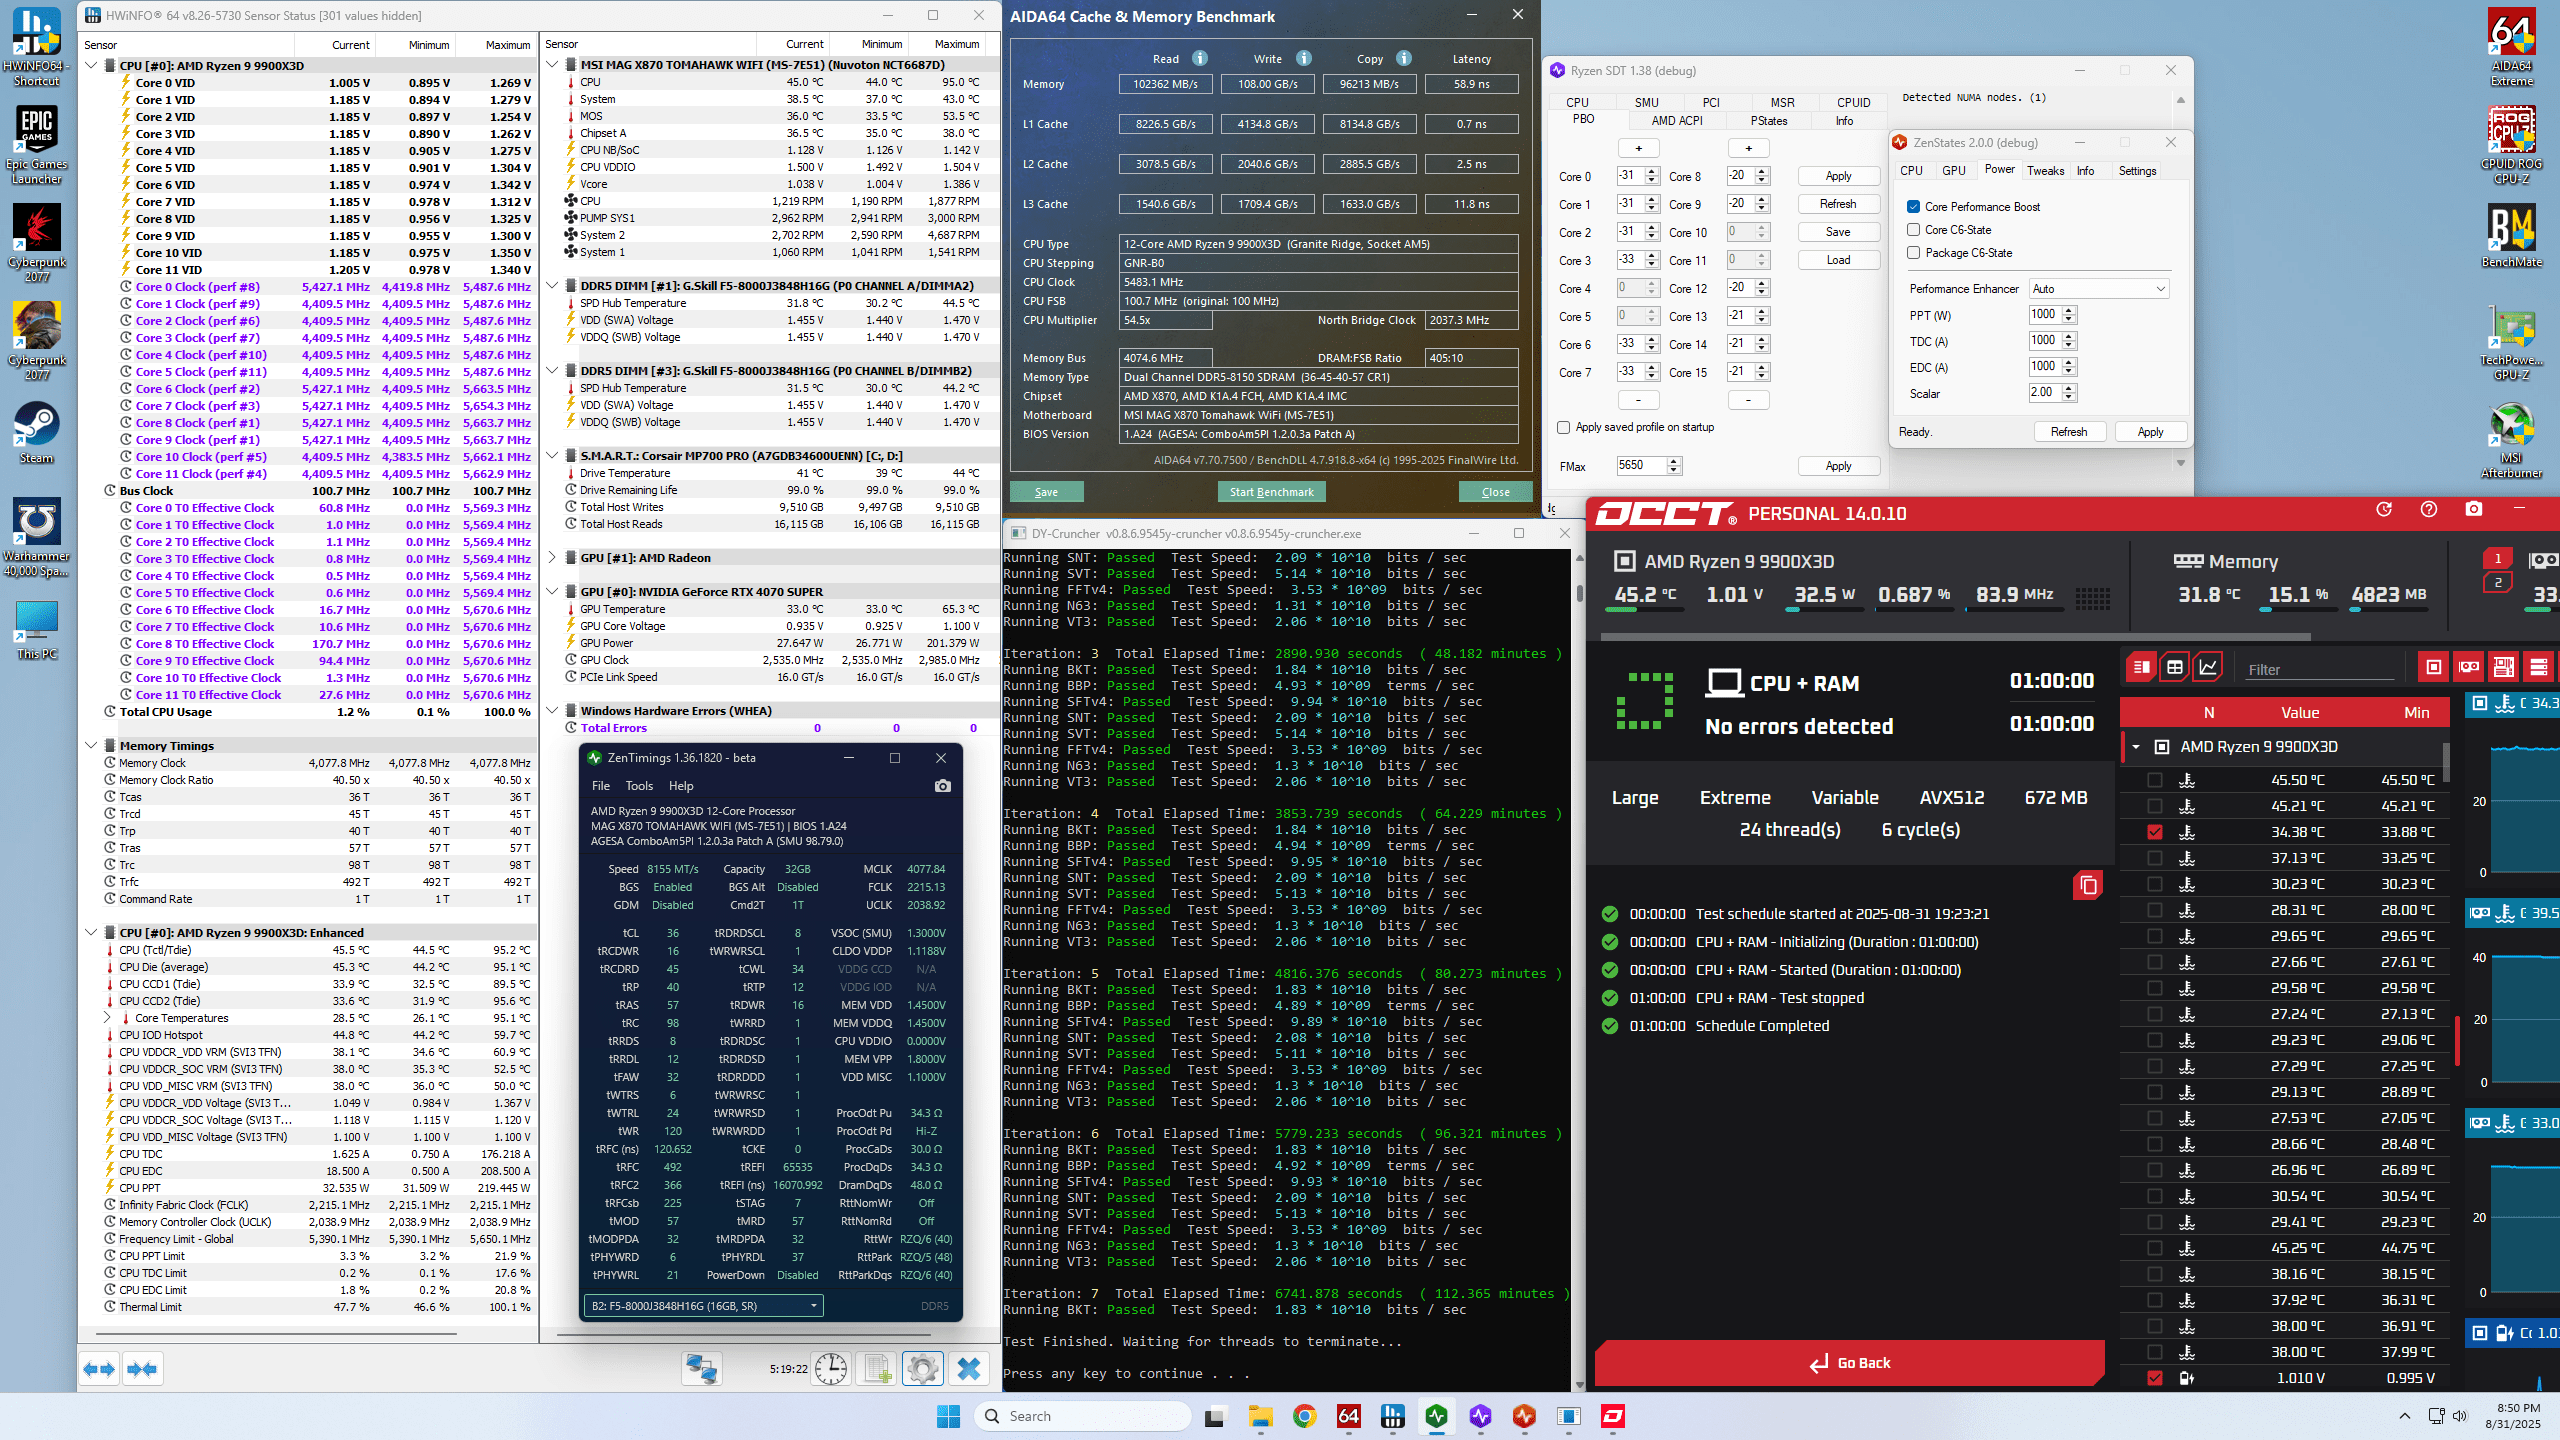Open the ZenTimings DIMM module dropdown

pyautogui.click(x=703, y=1306)
